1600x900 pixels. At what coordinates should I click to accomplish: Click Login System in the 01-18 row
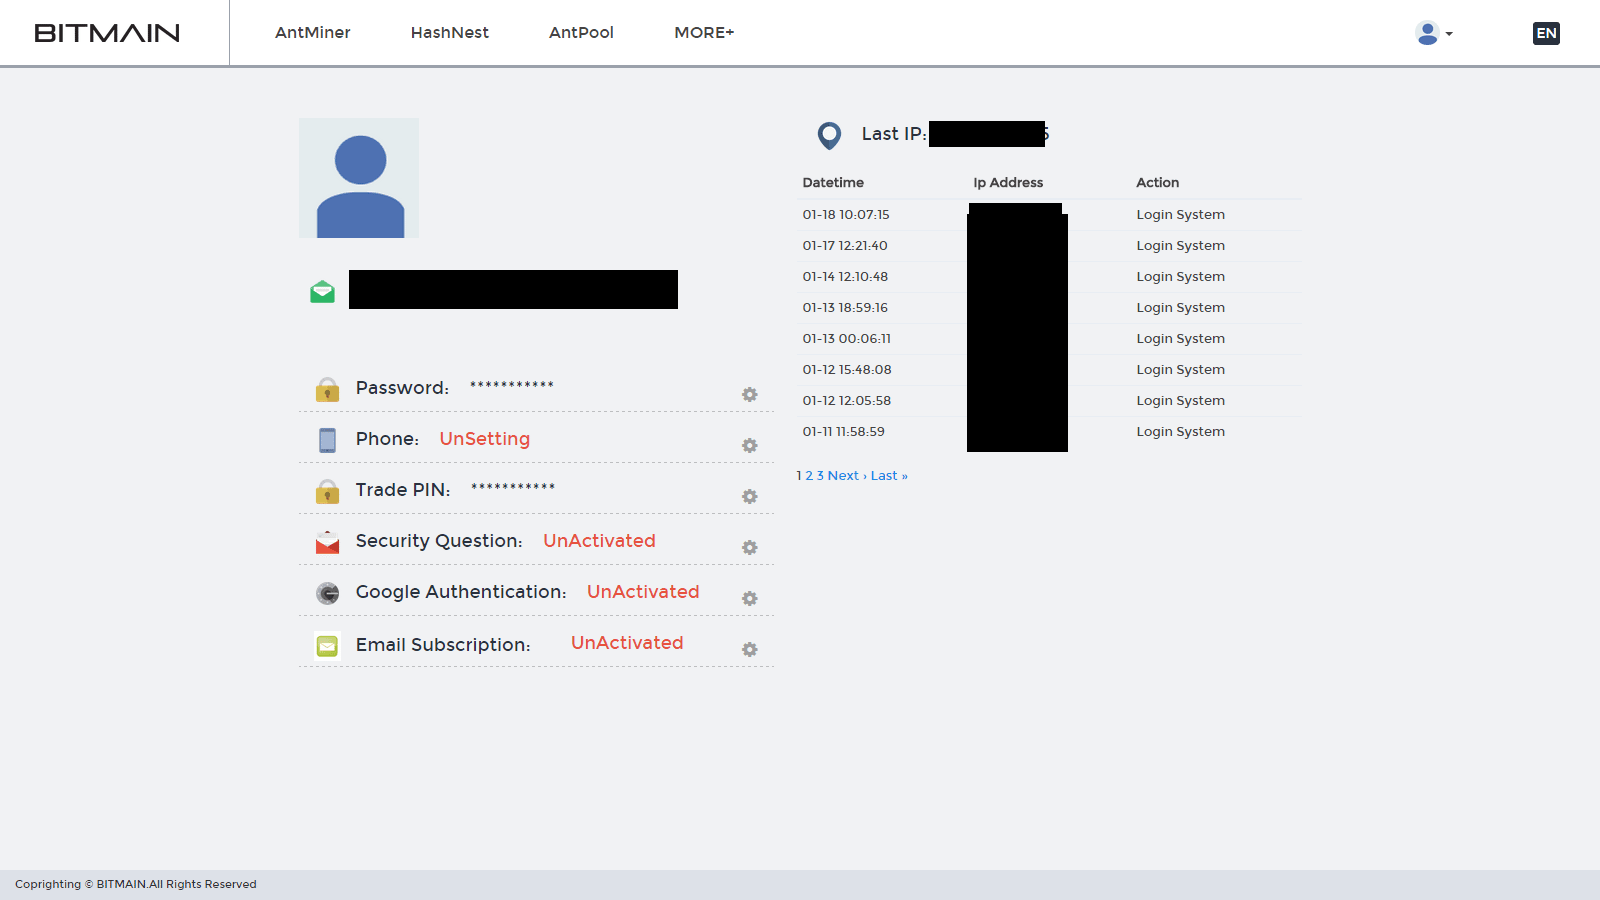(x=1180, y=215)
